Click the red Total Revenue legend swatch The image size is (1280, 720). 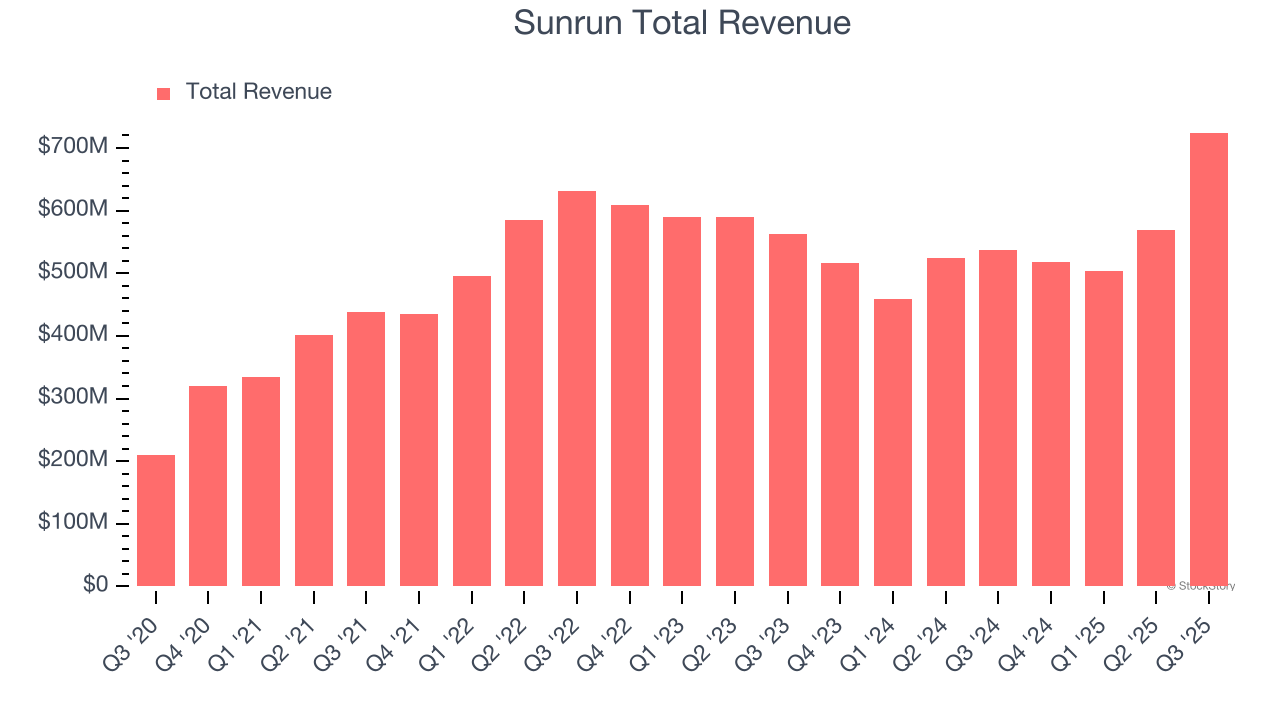click(x=163, y=90)
